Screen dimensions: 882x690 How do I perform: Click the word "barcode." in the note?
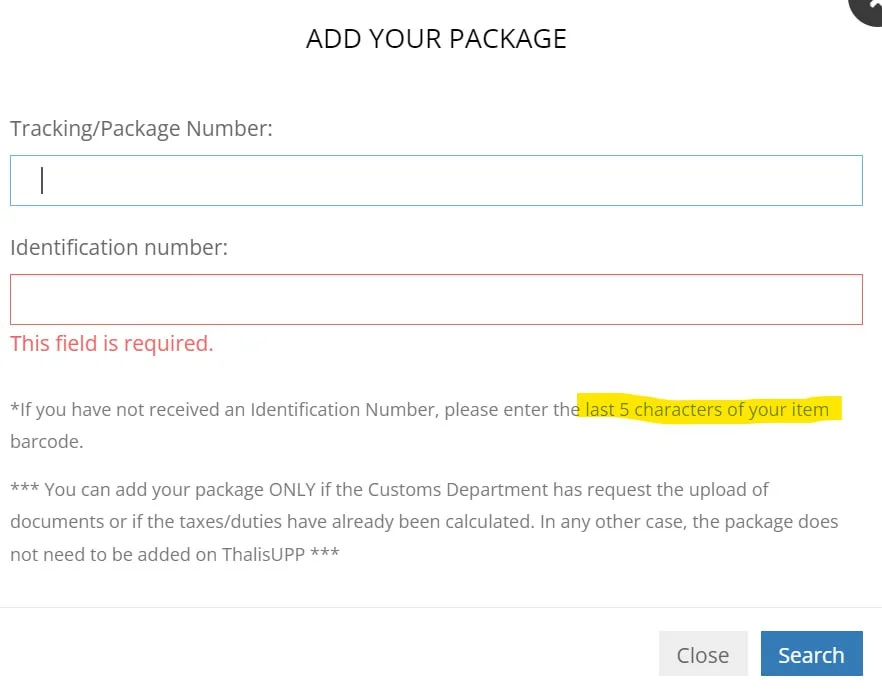[46, 441]
